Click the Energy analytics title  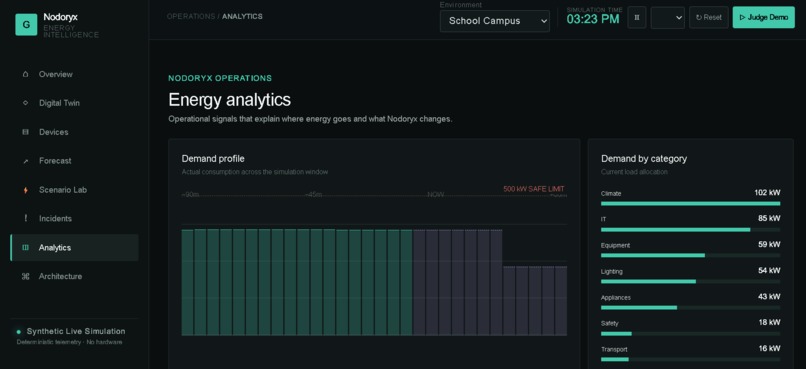pyautogui.click(x=230, y=100)
